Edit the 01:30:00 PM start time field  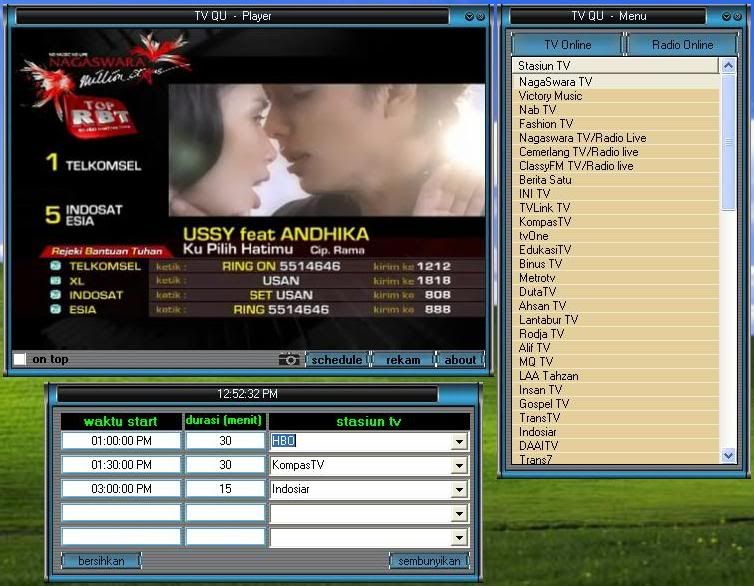click(121, 465)
